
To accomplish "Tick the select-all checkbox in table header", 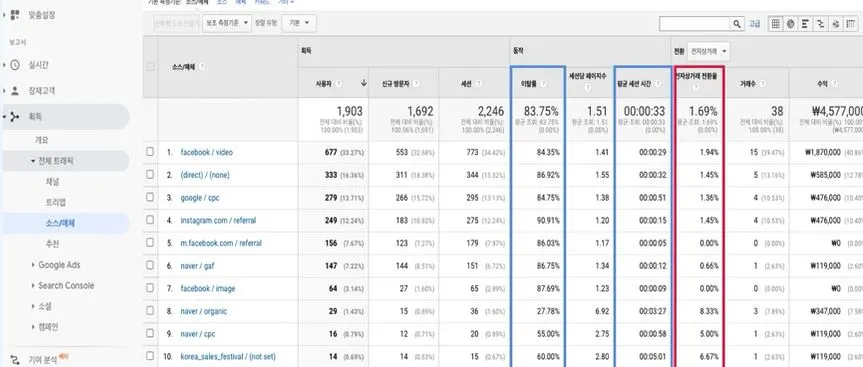I will [x=150, y=67].
